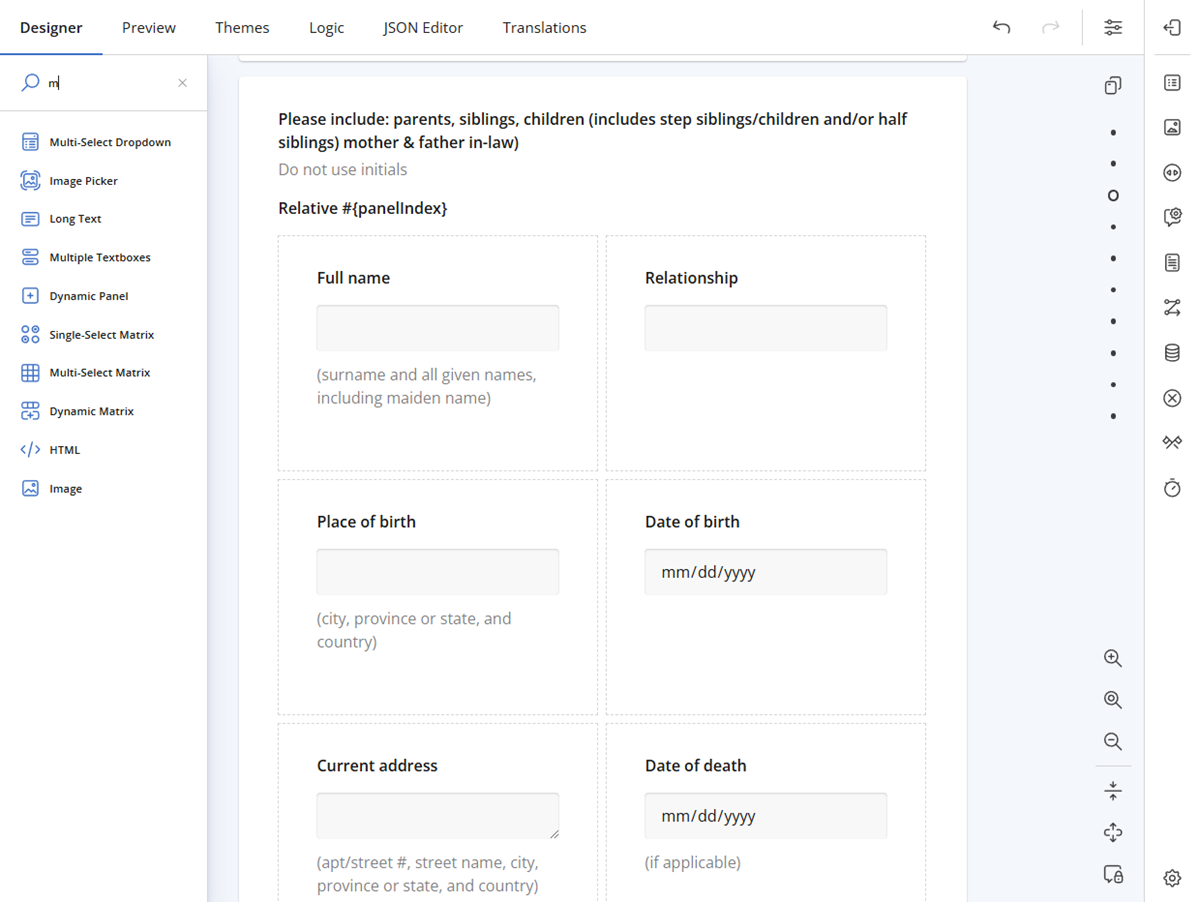The image size is (1200, 902).
Task: Pick the Single-Select Matrix toolbox item
Action: click(x=101, y=335)
